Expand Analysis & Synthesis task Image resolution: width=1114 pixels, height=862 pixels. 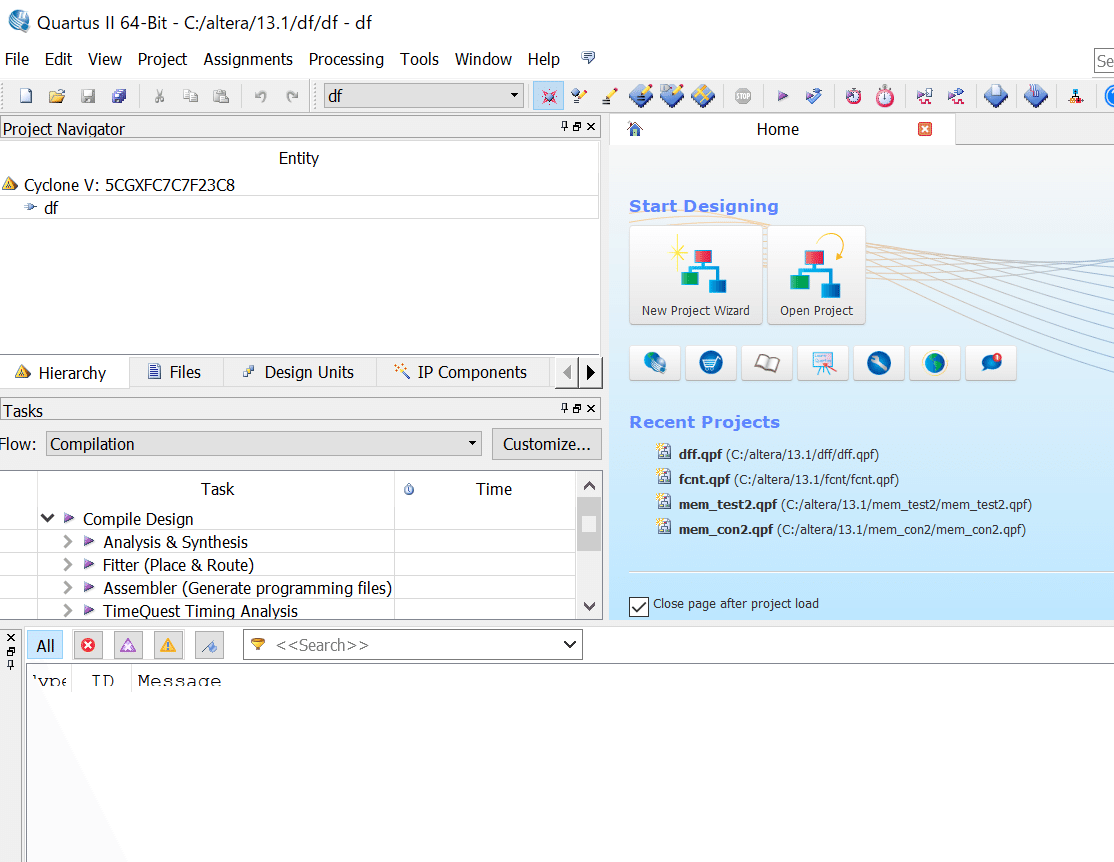(x=67, y=542)
